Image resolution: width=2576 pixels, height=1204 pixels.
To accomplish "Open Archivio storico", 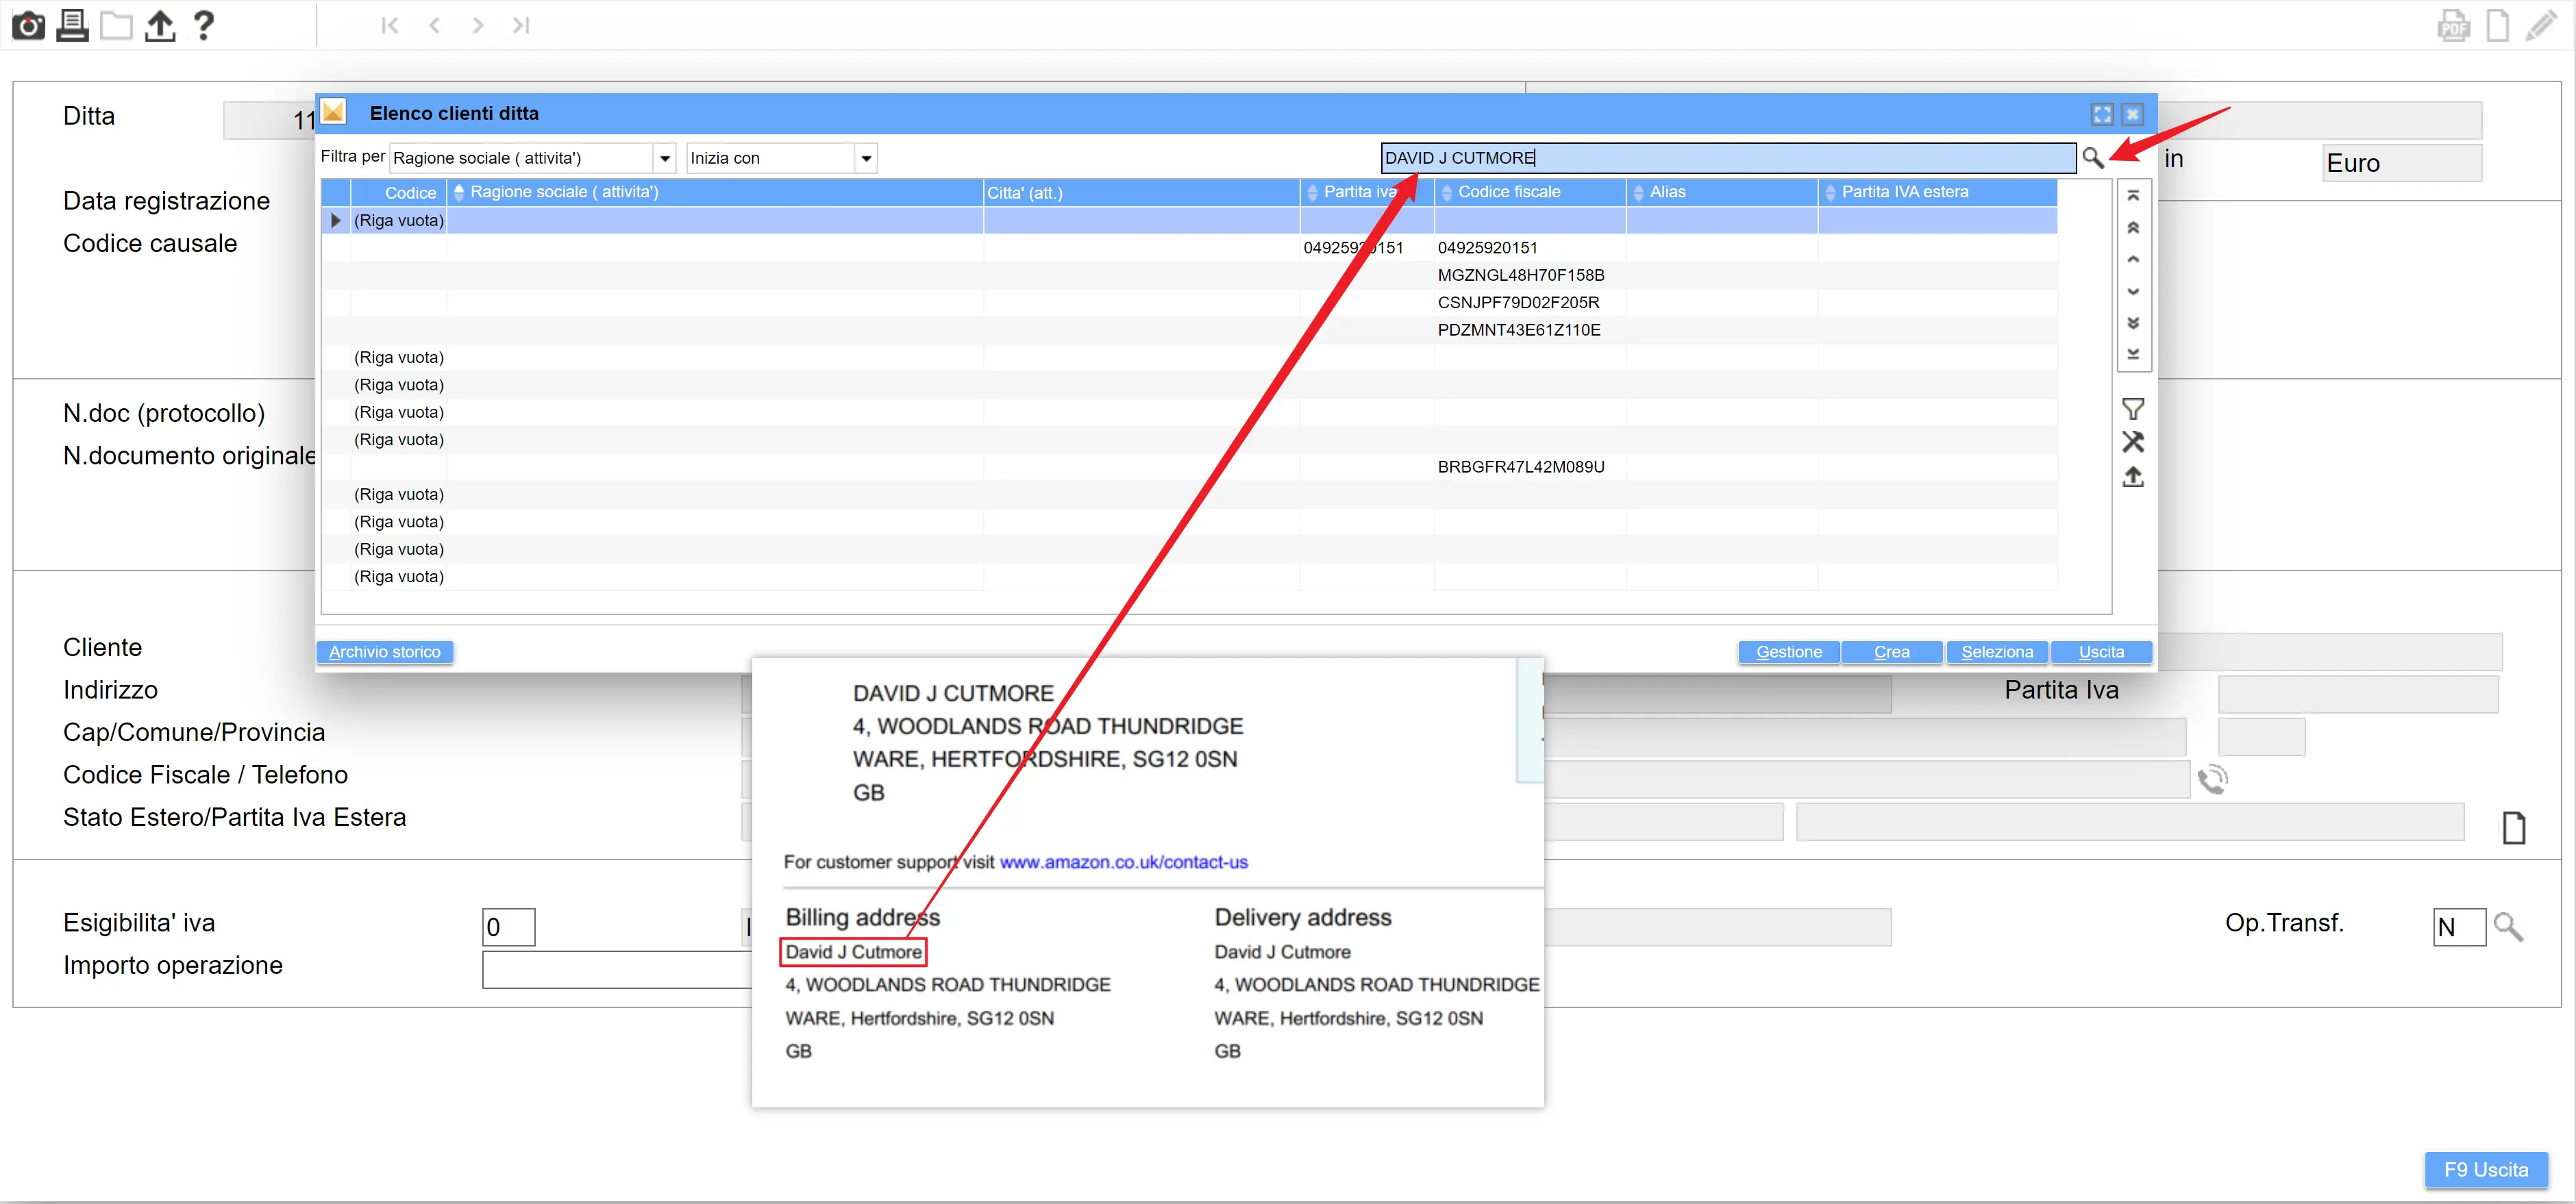I will click(x=384, y=652).
